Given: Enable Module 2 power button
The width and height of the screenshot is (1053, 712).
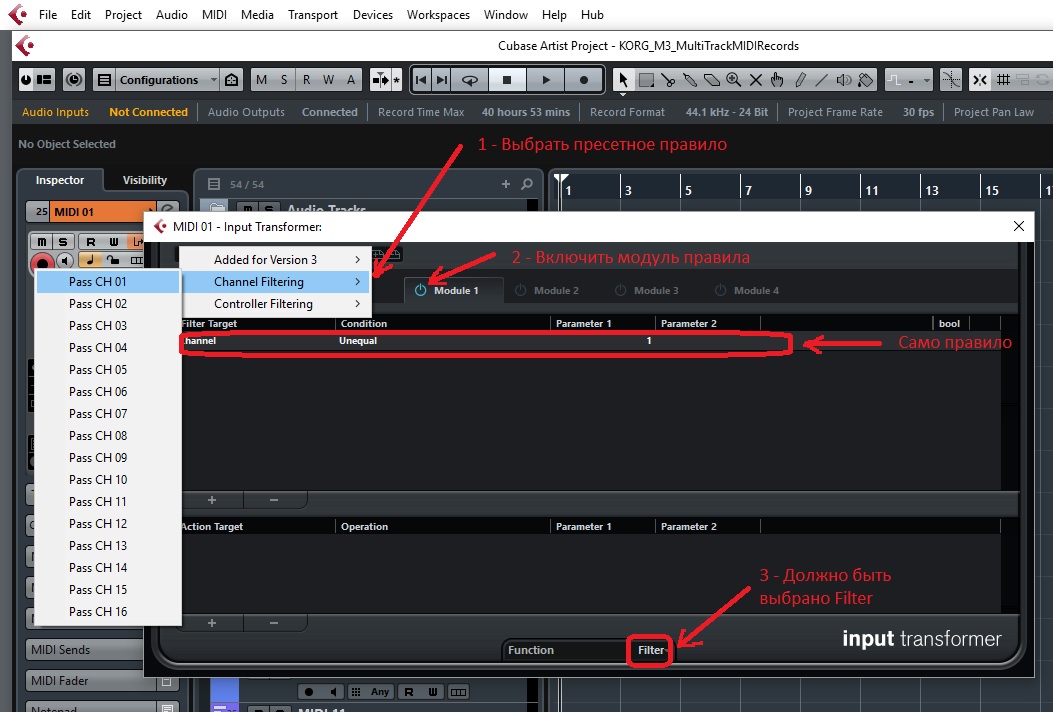Looking at the screenshot, I should point(520,290).
